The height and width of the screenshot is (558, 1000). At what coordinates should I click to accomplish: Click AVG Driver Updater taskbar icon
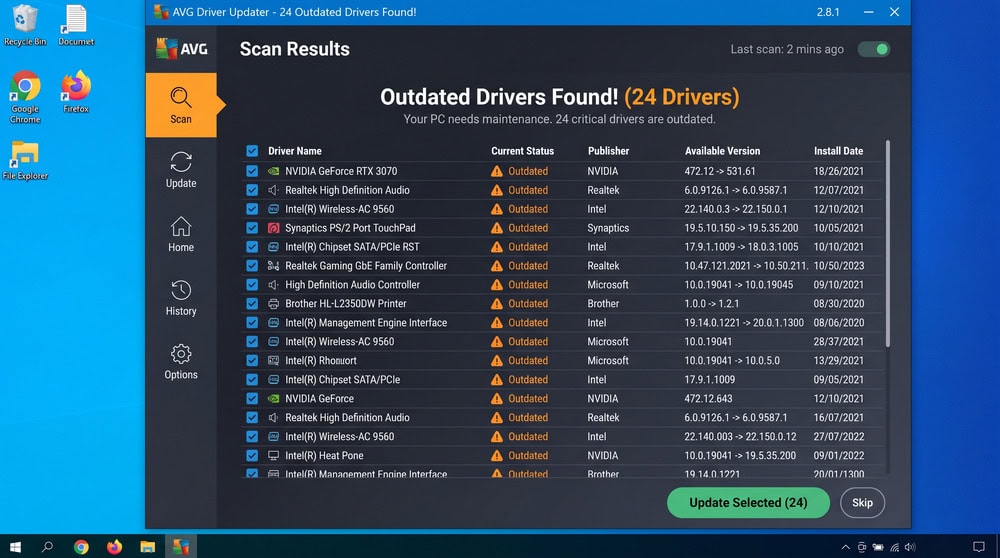coord(180,547)
